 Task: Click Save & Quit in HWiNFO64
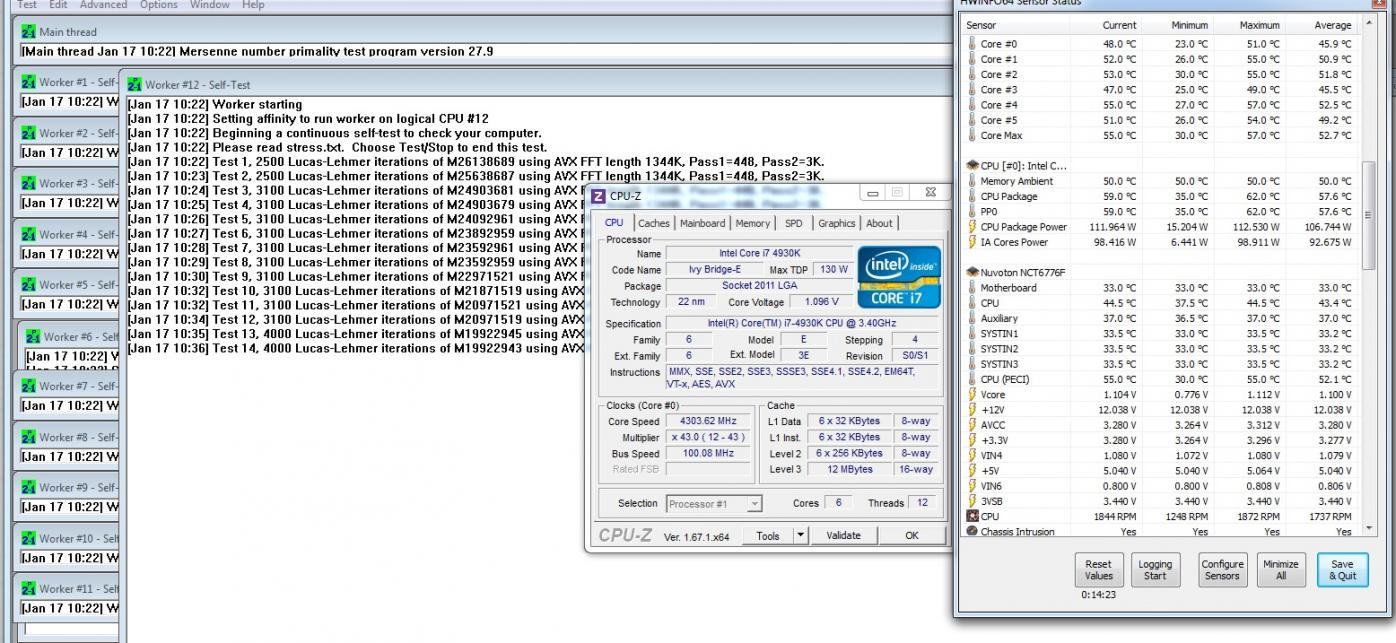(1342, 570)
